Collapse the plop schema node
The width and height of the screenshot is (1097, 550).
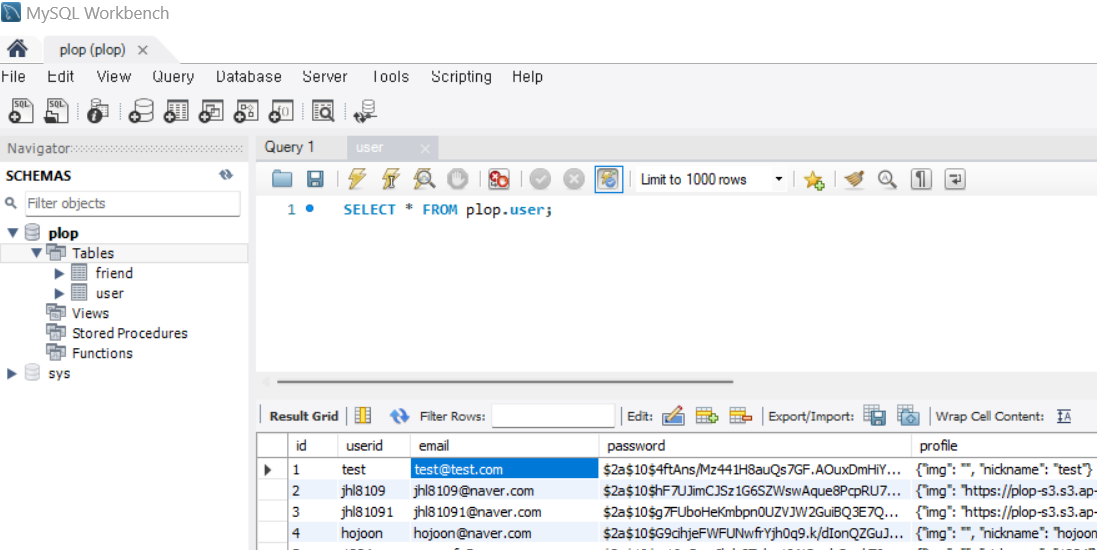(x=13, y=233)
